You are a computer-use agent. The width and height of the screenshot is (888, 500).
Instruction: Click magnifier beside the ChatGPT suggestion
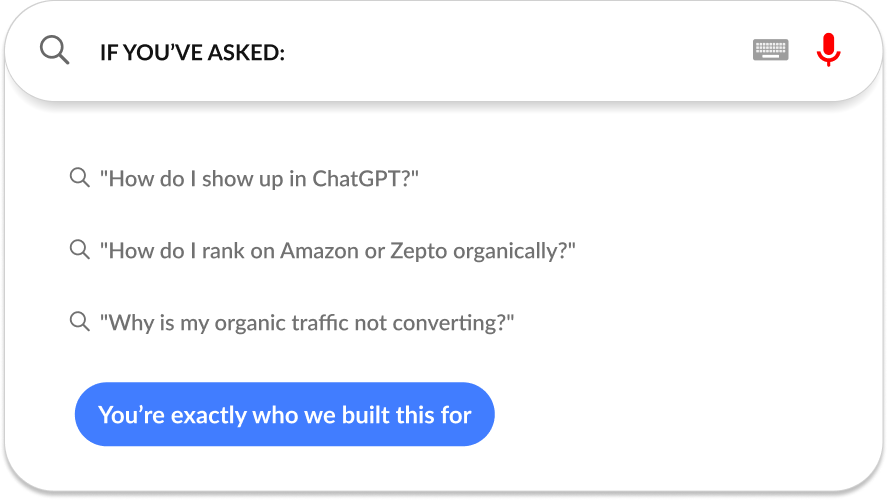pos(79,177)
